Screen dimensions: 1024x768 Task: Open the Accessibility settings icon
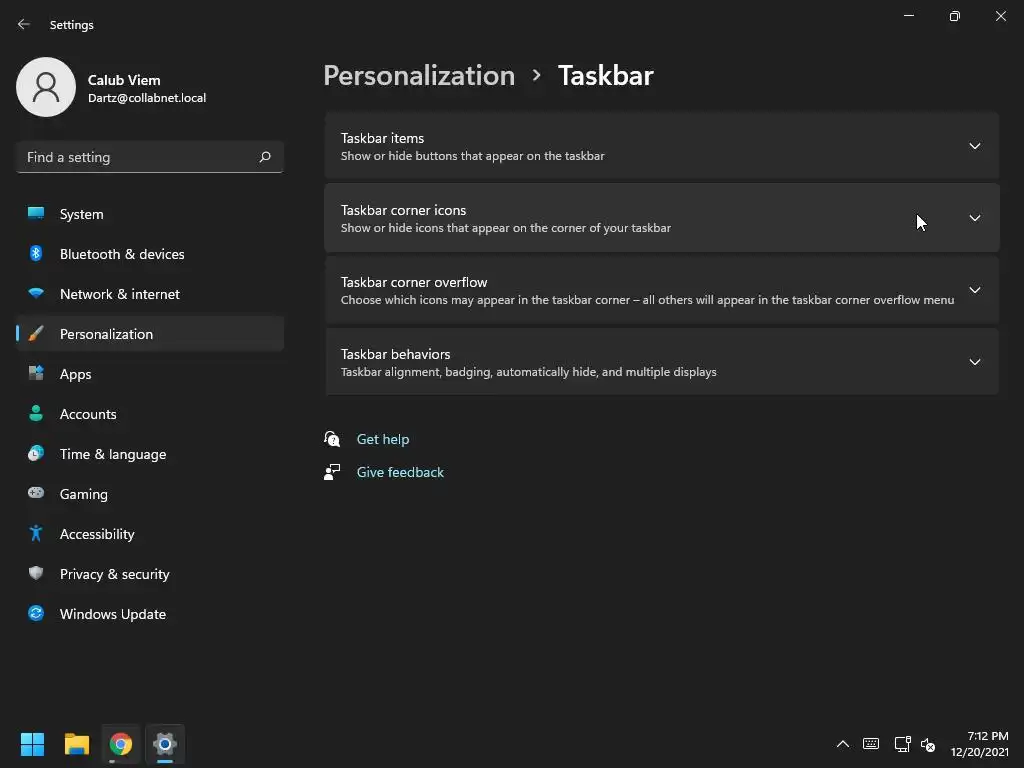point(36,534)
